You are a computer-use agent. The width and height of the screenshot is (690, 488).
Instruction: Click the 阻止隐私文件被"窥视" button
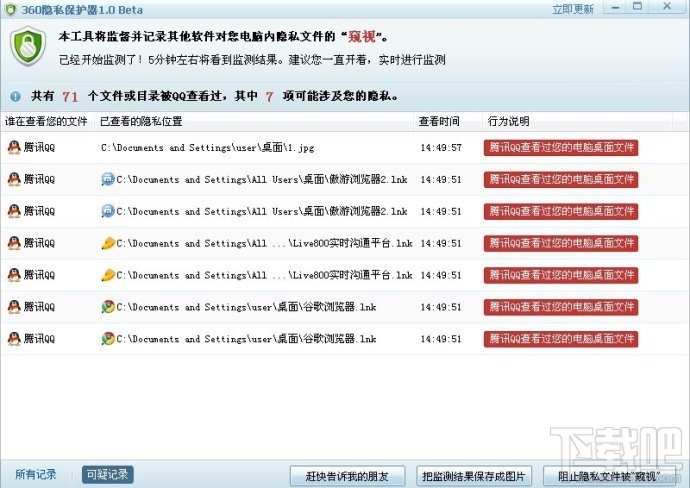(609, 476)
